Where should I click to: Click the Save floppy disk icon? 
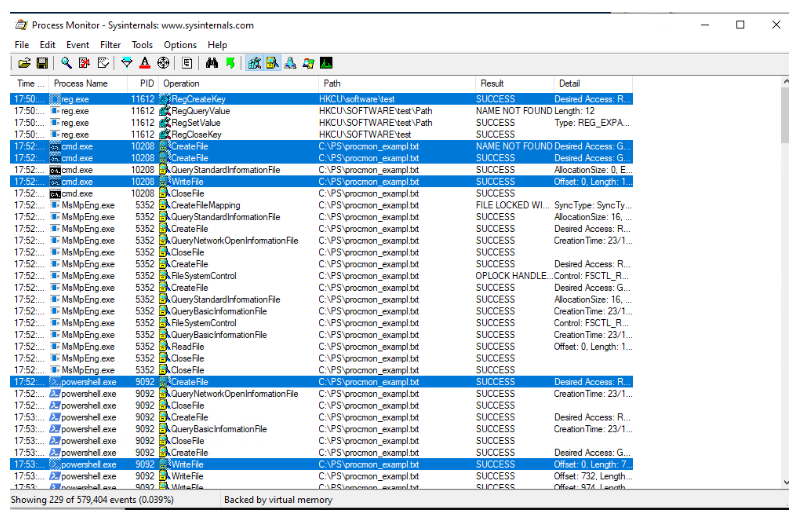[x=42, y=63]
